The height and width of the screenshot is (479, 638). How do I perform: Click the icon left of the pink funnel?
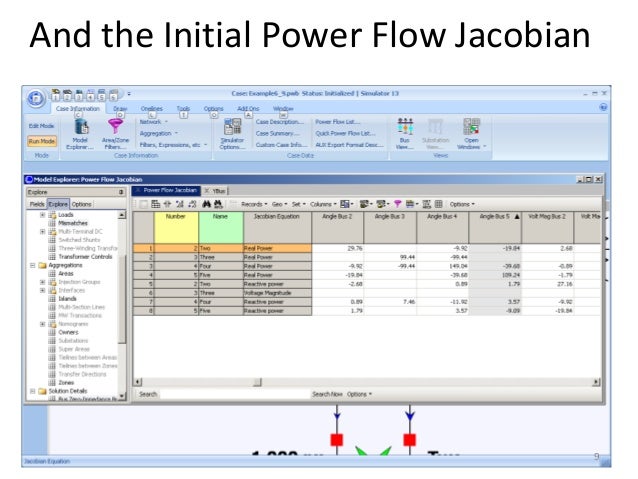pyautogui.click(x=382, y=204)
